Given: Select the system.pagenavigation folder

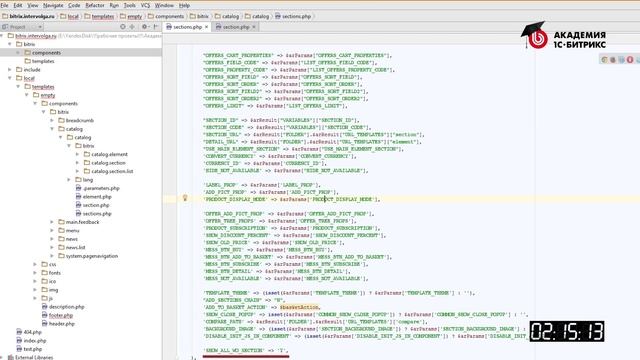Looking at the screenshot, I should coord(88,256).
